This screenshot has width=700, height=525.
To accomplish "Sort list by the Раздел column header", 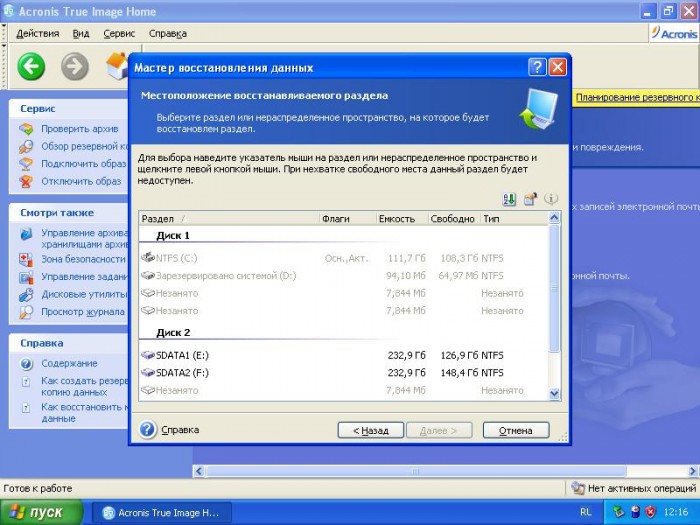I will click(229, 219).
